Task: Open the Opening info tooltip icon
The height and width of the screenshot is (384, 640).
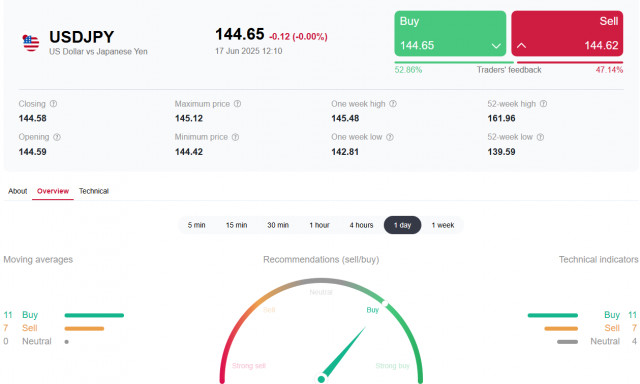Action: (57, 137)
